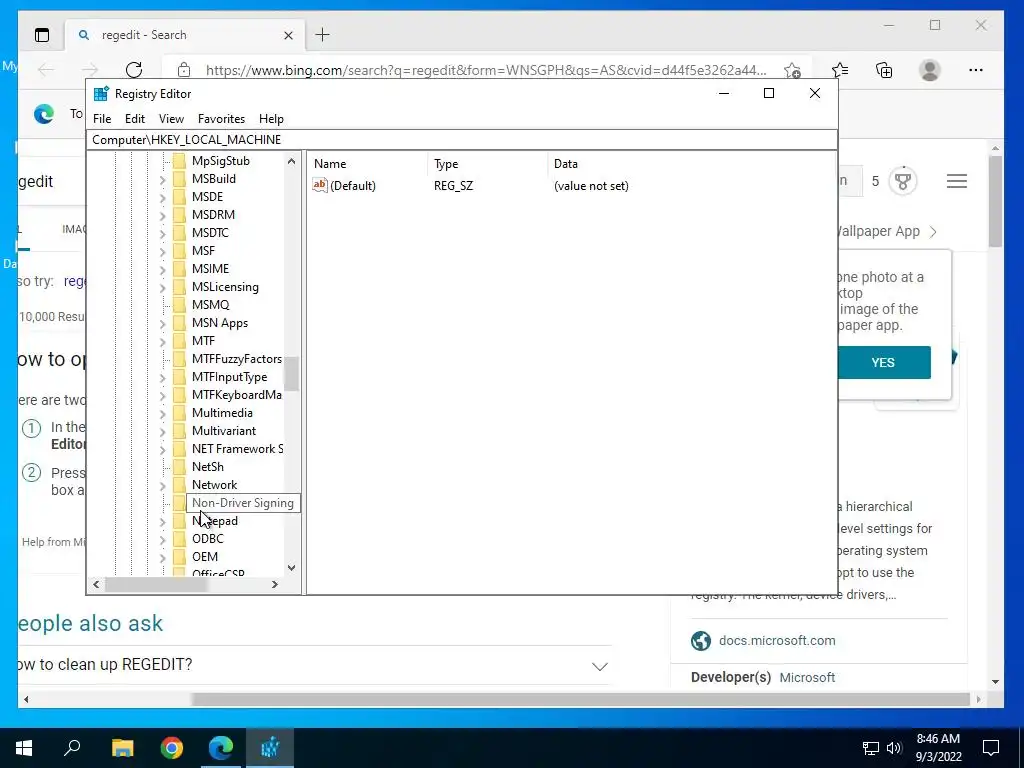Select the OEM folder icon
The image size is (1024, 768).
tap(180, 557)
